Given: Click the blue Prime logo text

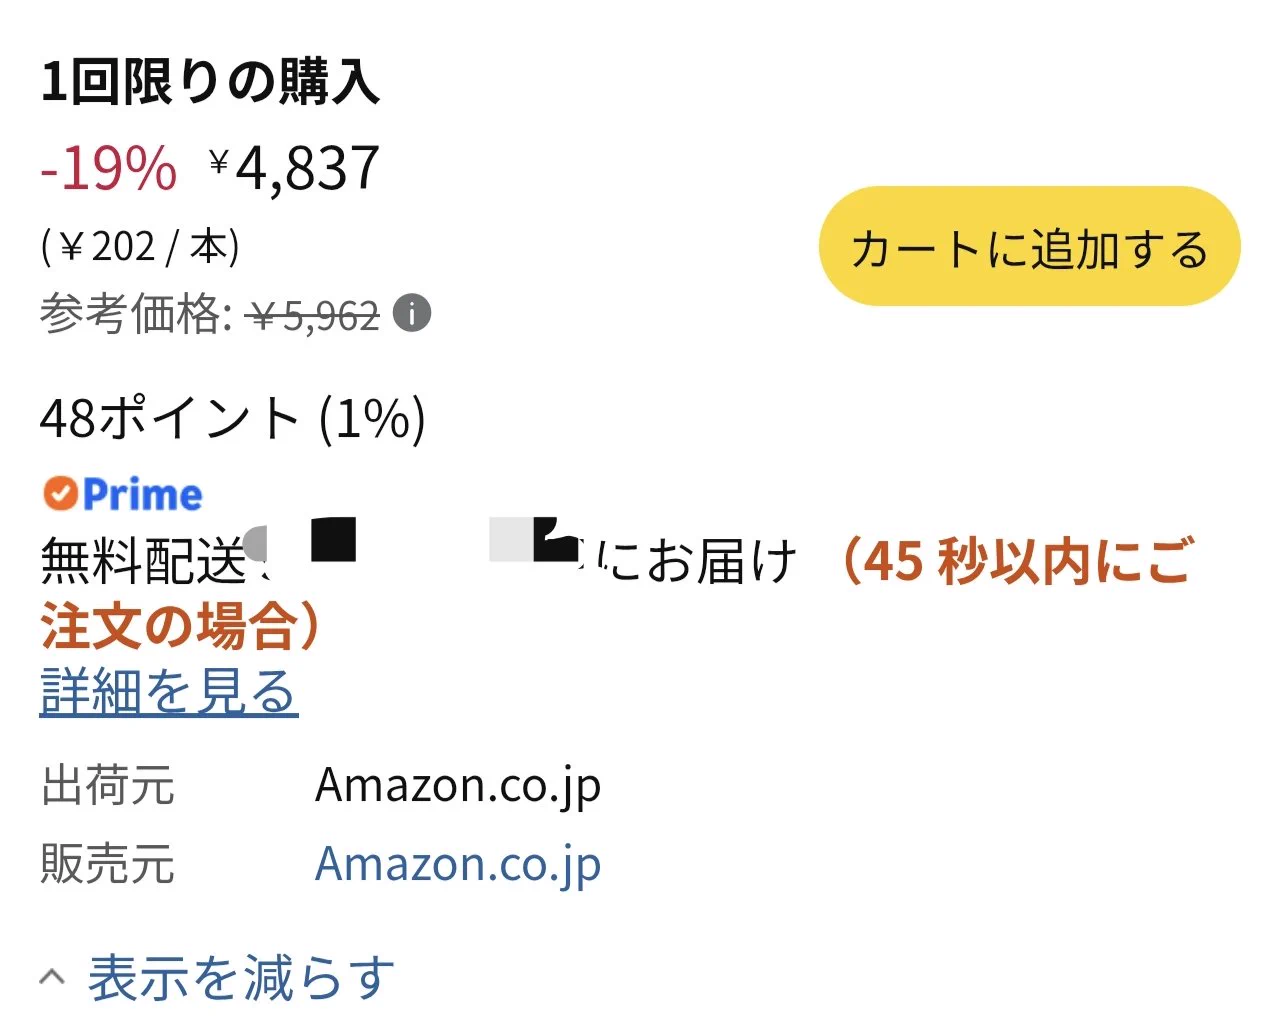Looking at the screenshot, I should pos(142,494).
